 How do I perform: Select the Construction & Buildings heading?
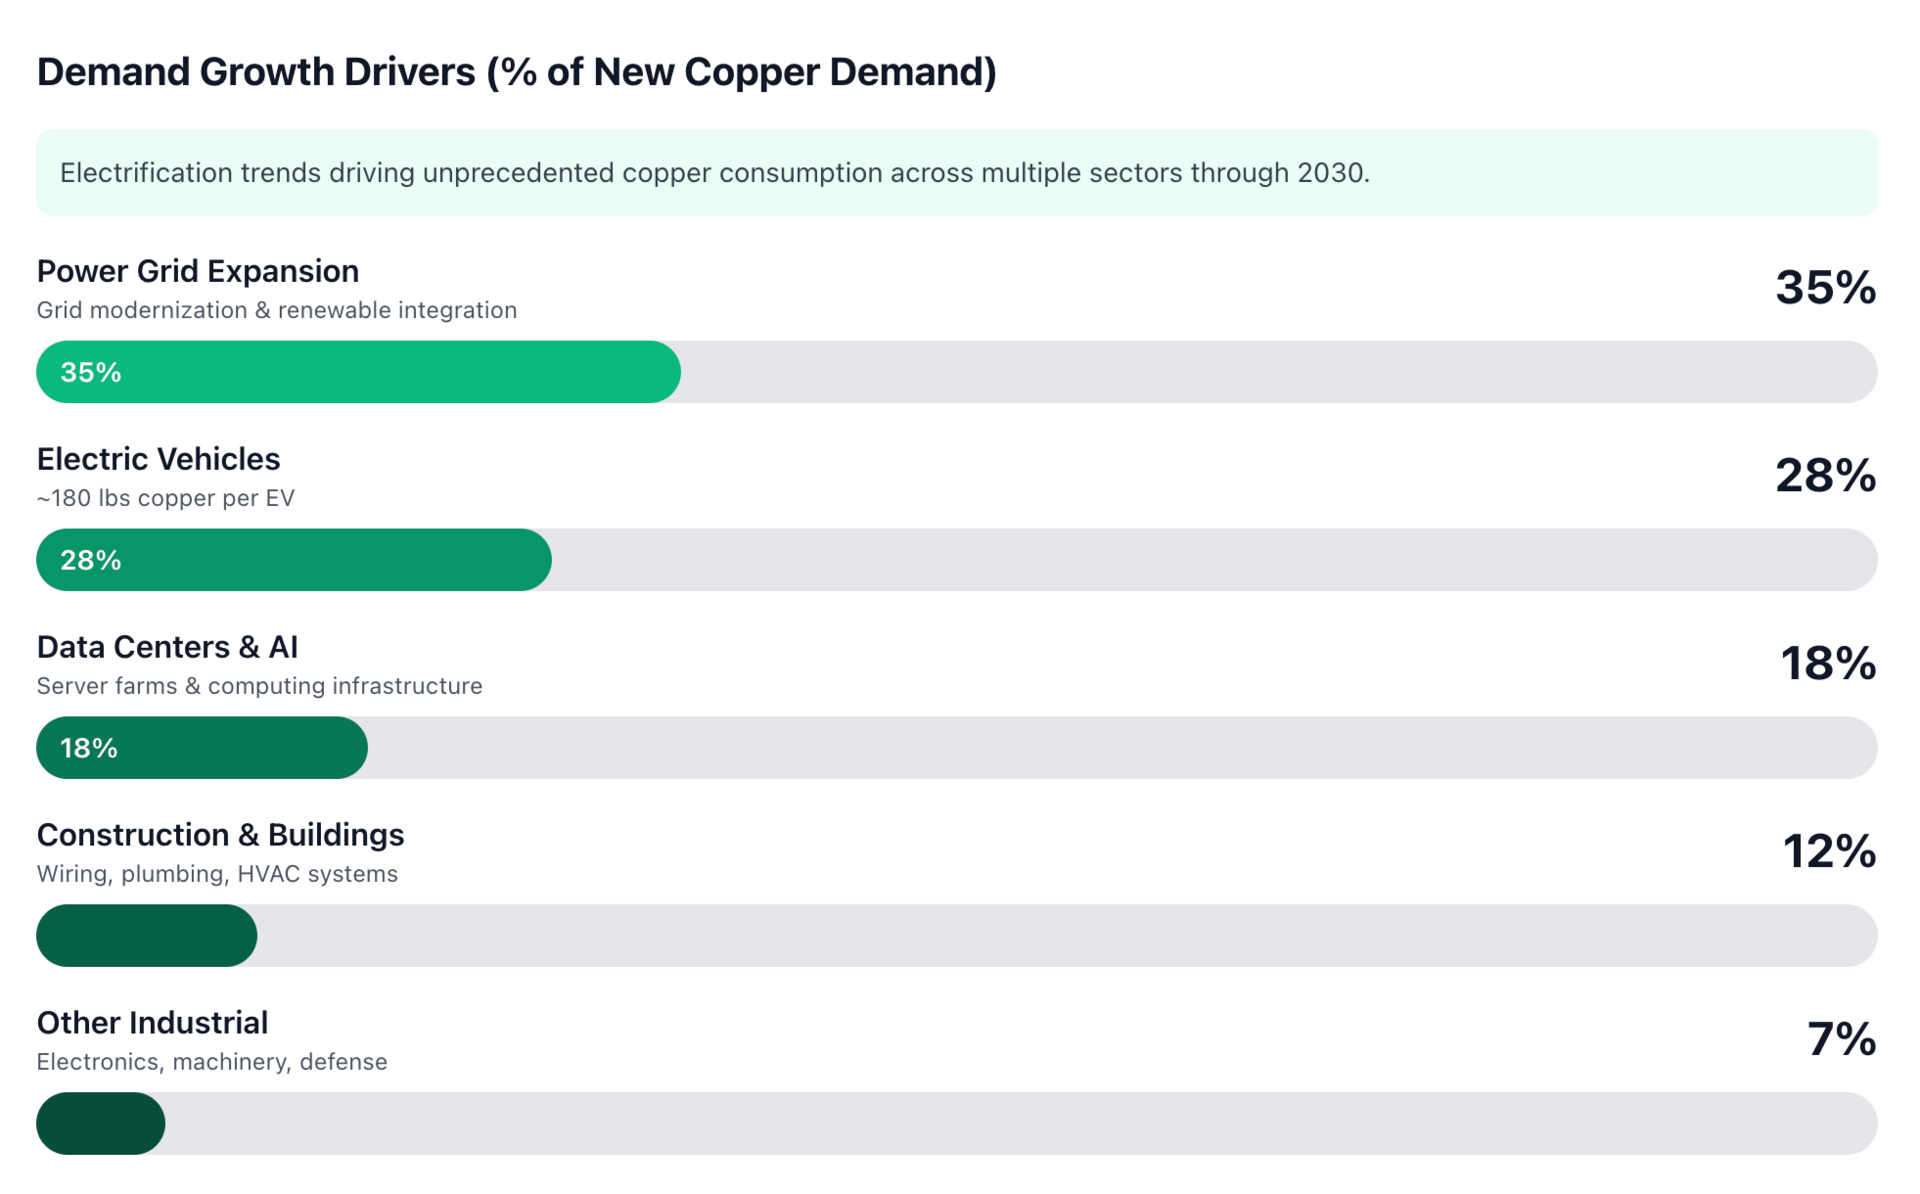click(220, 835)
